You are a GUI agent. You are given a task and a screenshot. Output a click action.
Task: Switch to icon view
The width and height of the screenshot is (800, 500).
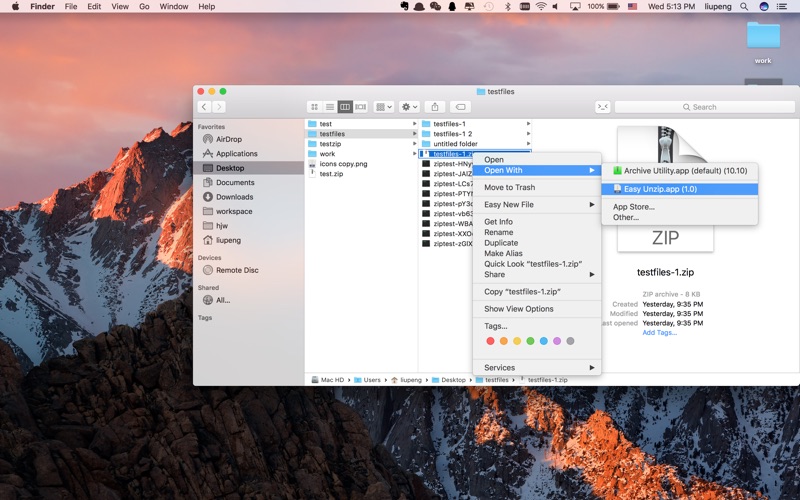315,107
